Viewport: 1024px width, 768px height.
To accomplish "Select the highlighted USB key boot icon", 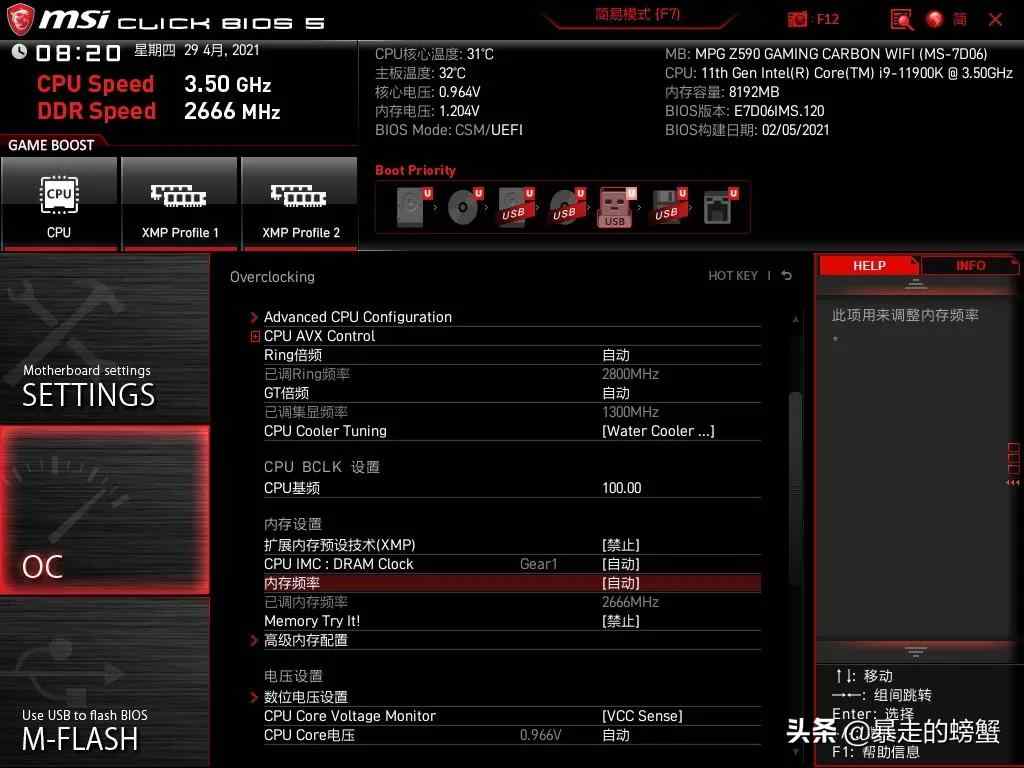I will click(x=616, y=207).
